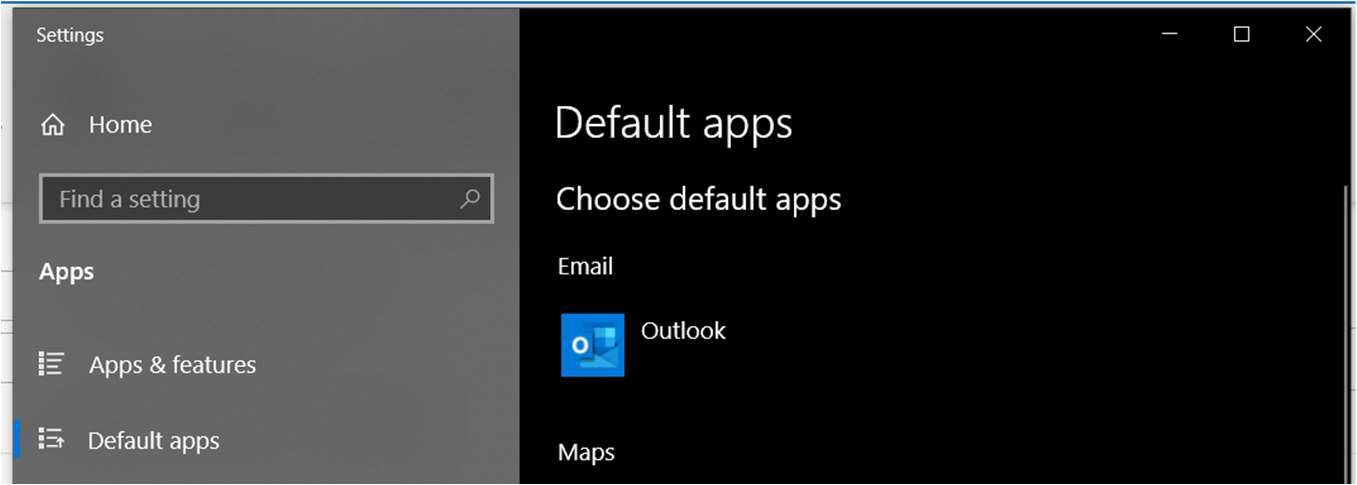Click the Home house icon
The height and width of the screenshot is (485, 1357).
(52, 125)
